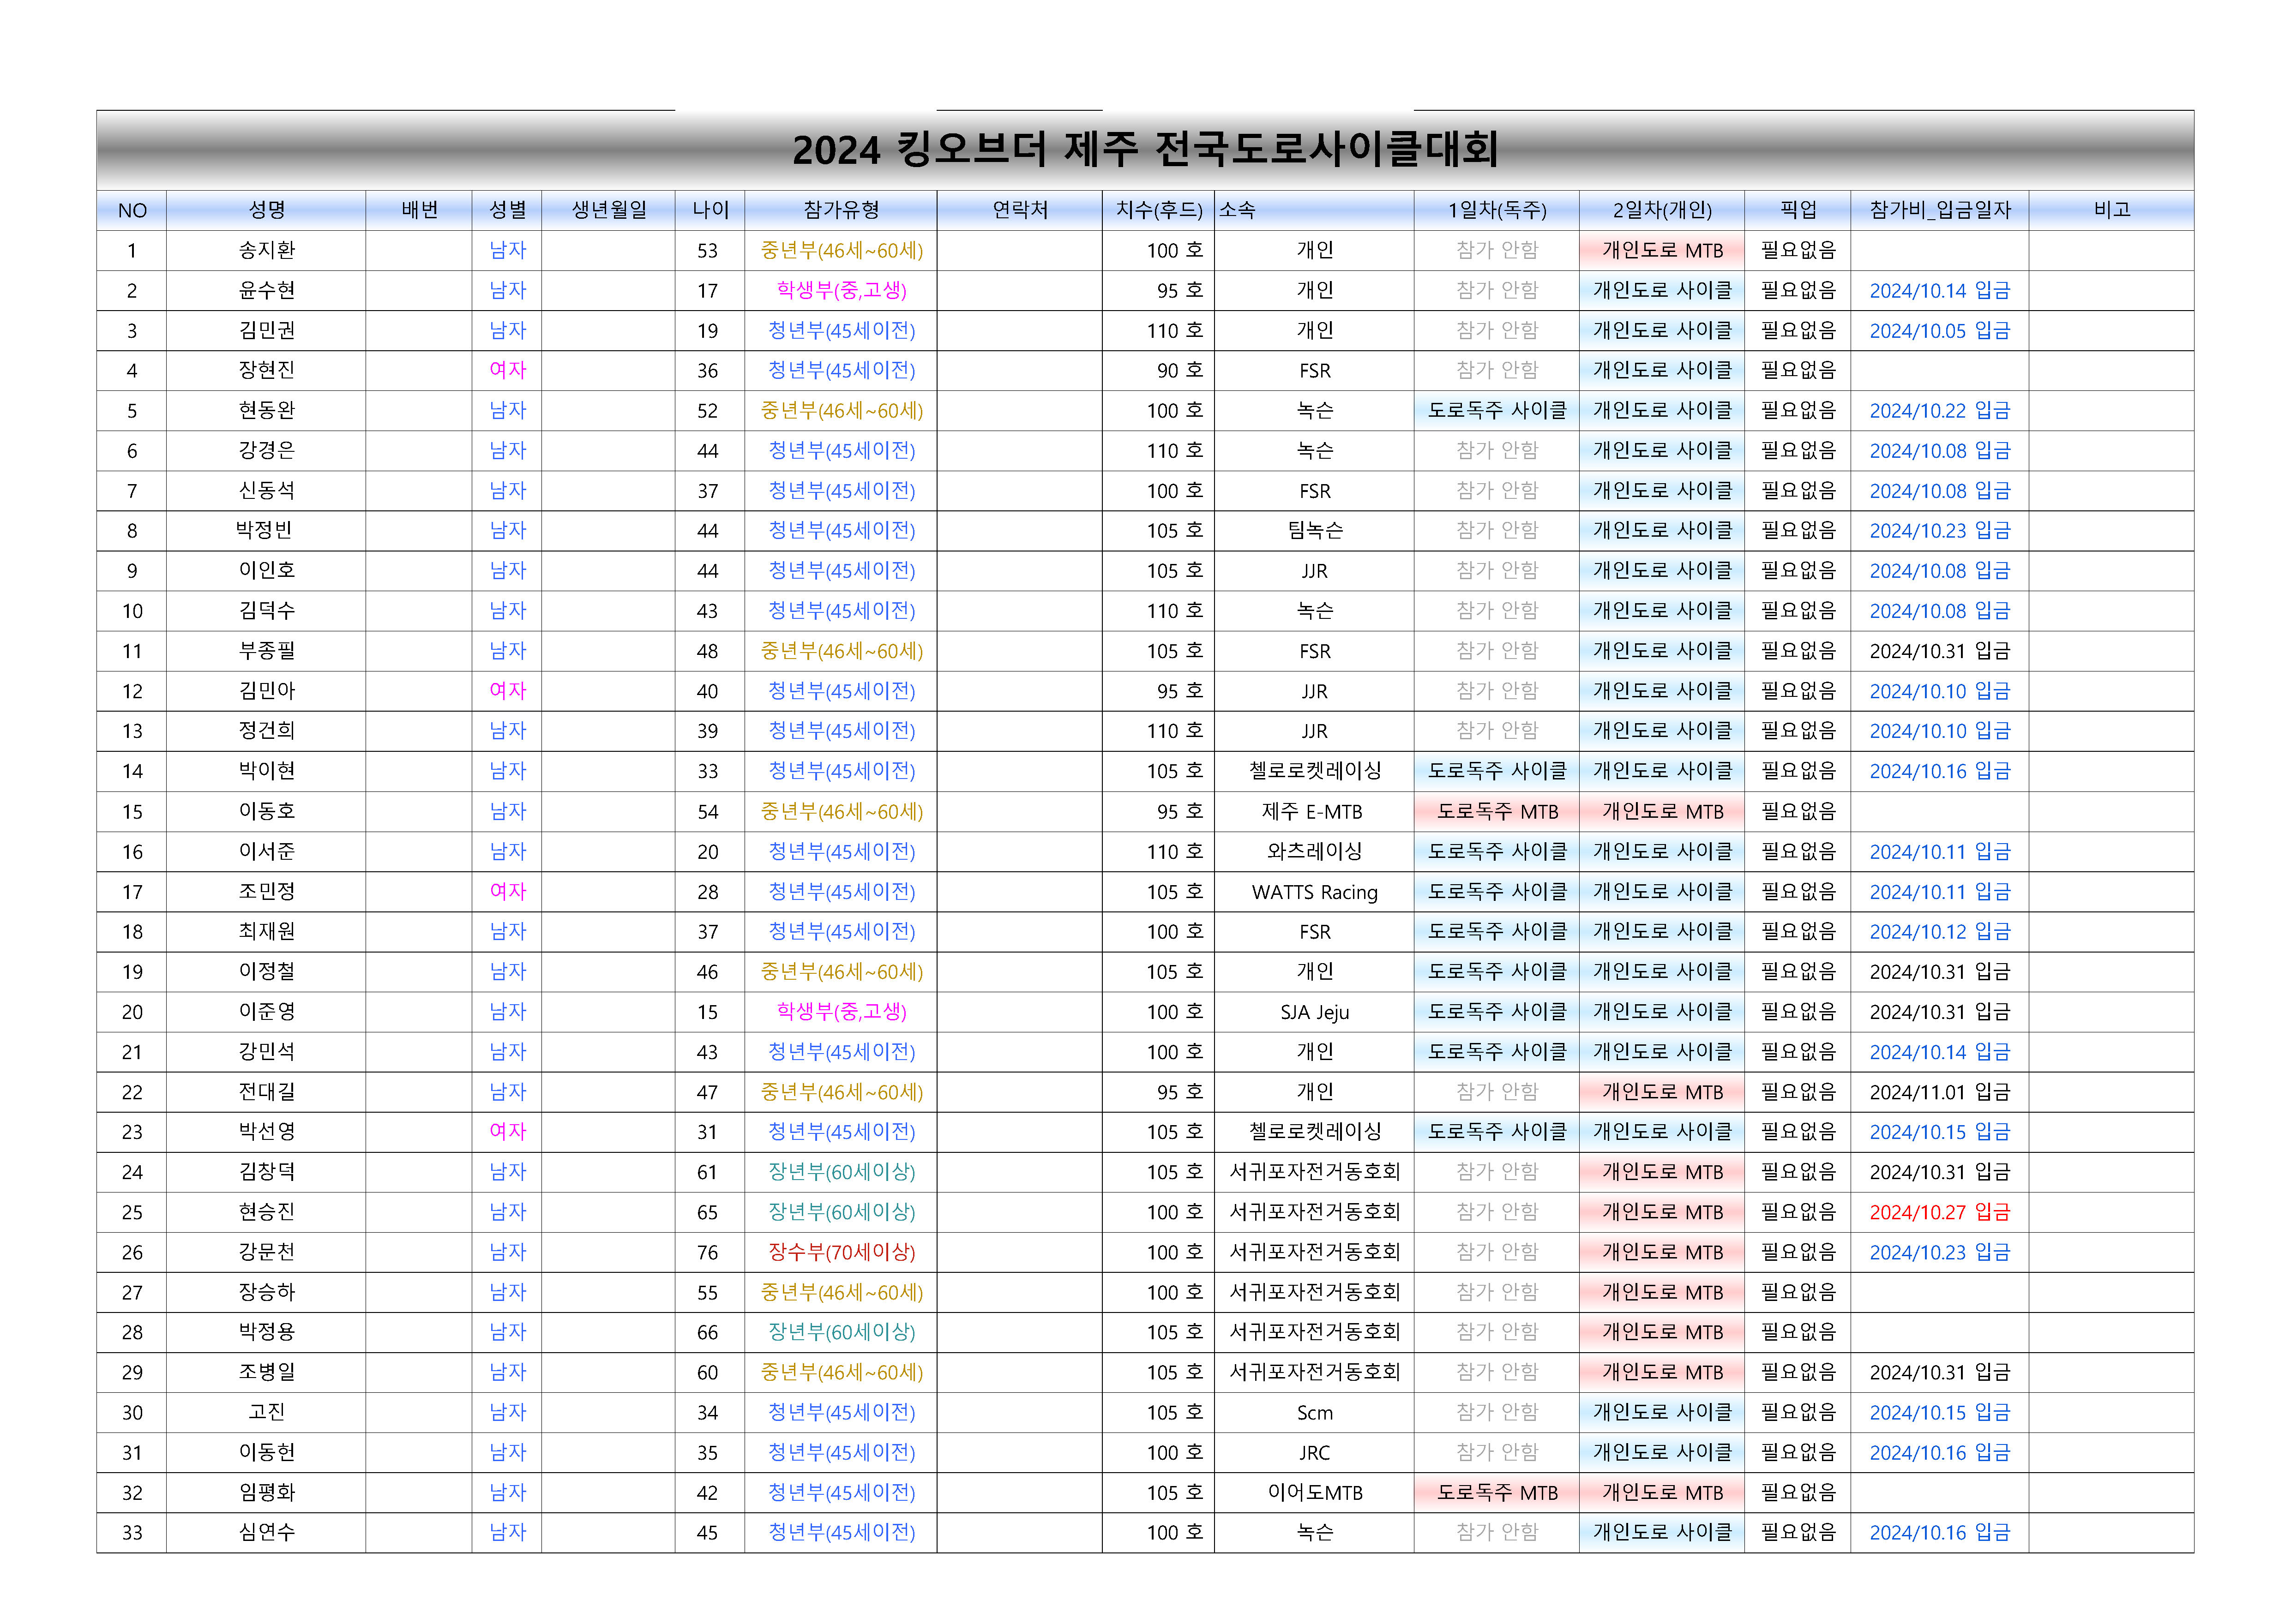Viewport: 2291px width, 1624px height.
Task: Click the name 심연수 in row 33
Action: click(267, 1532)
